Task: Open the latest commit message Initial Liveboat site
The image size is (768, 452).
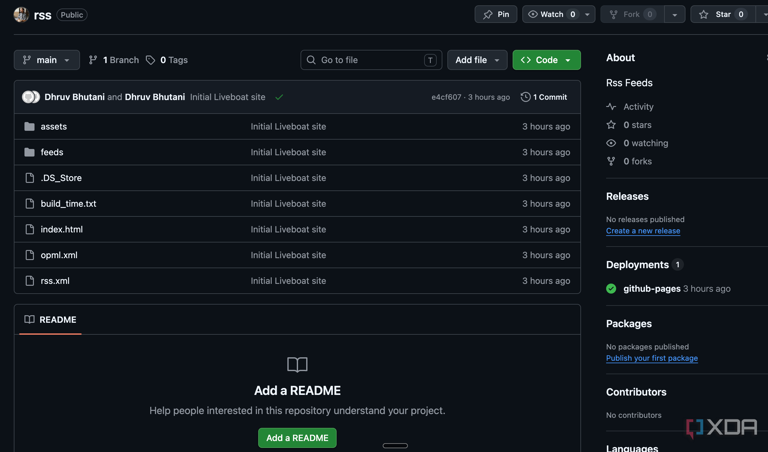Action: (228, 97)
